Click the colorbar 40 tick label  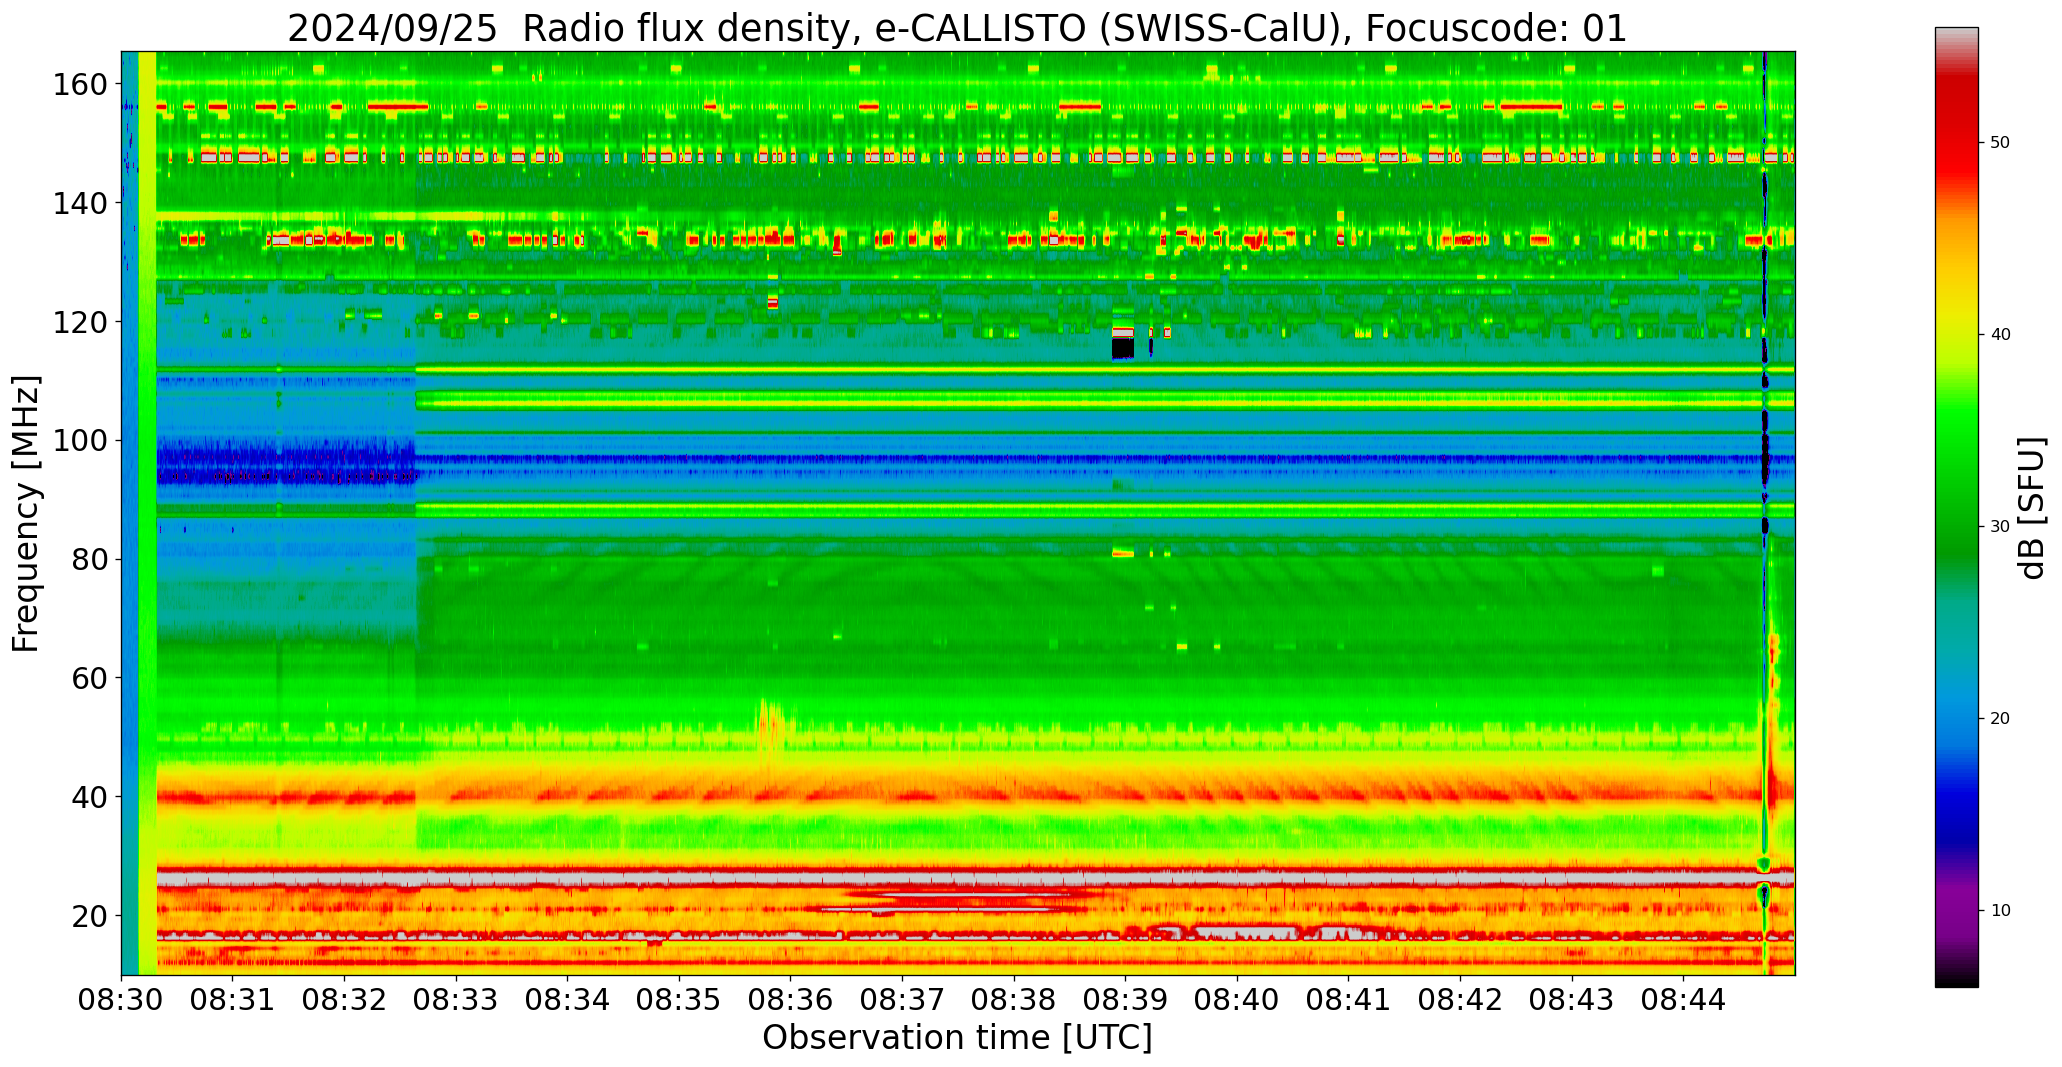2000,335
